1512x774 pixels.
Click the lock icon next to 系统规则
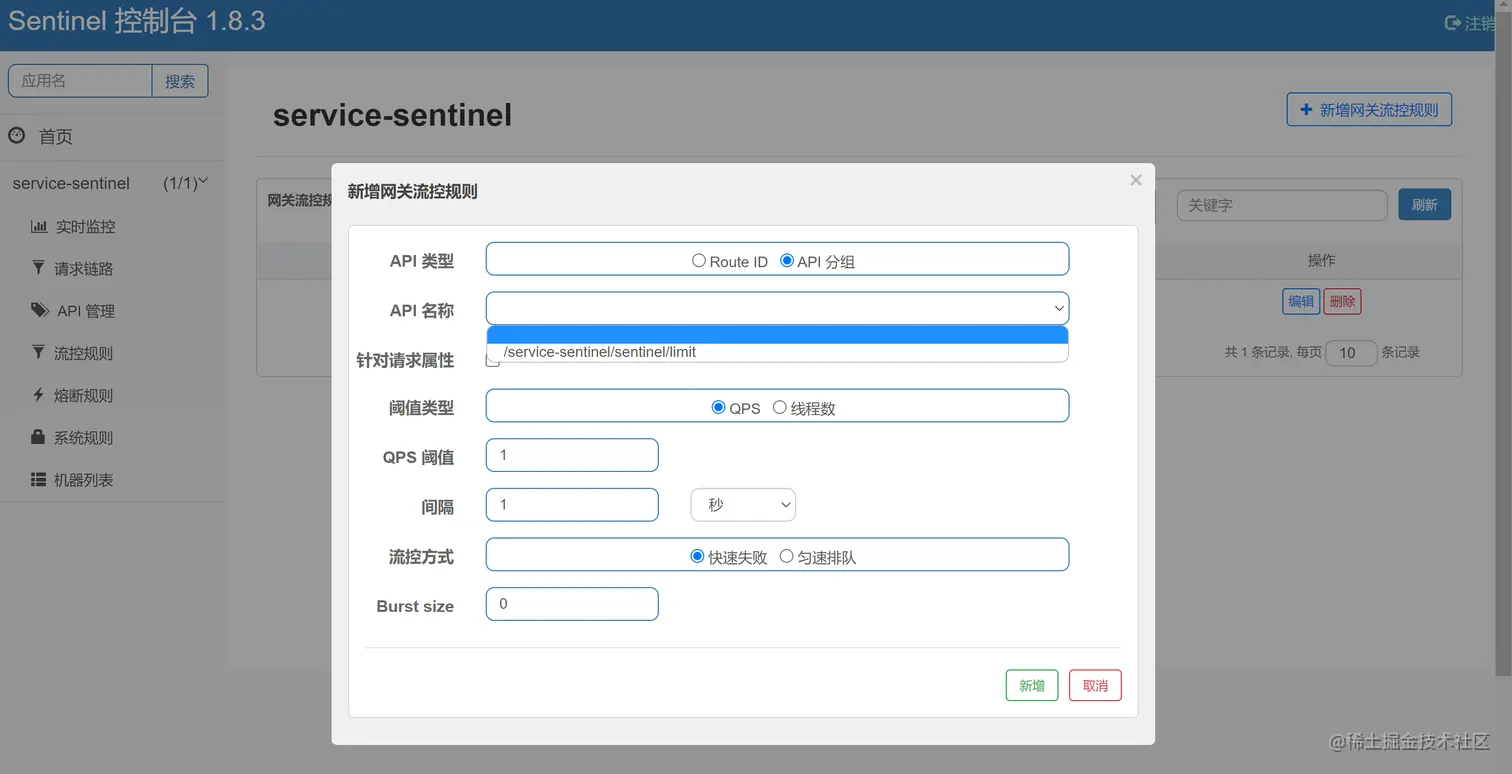(x=38, y=437)
